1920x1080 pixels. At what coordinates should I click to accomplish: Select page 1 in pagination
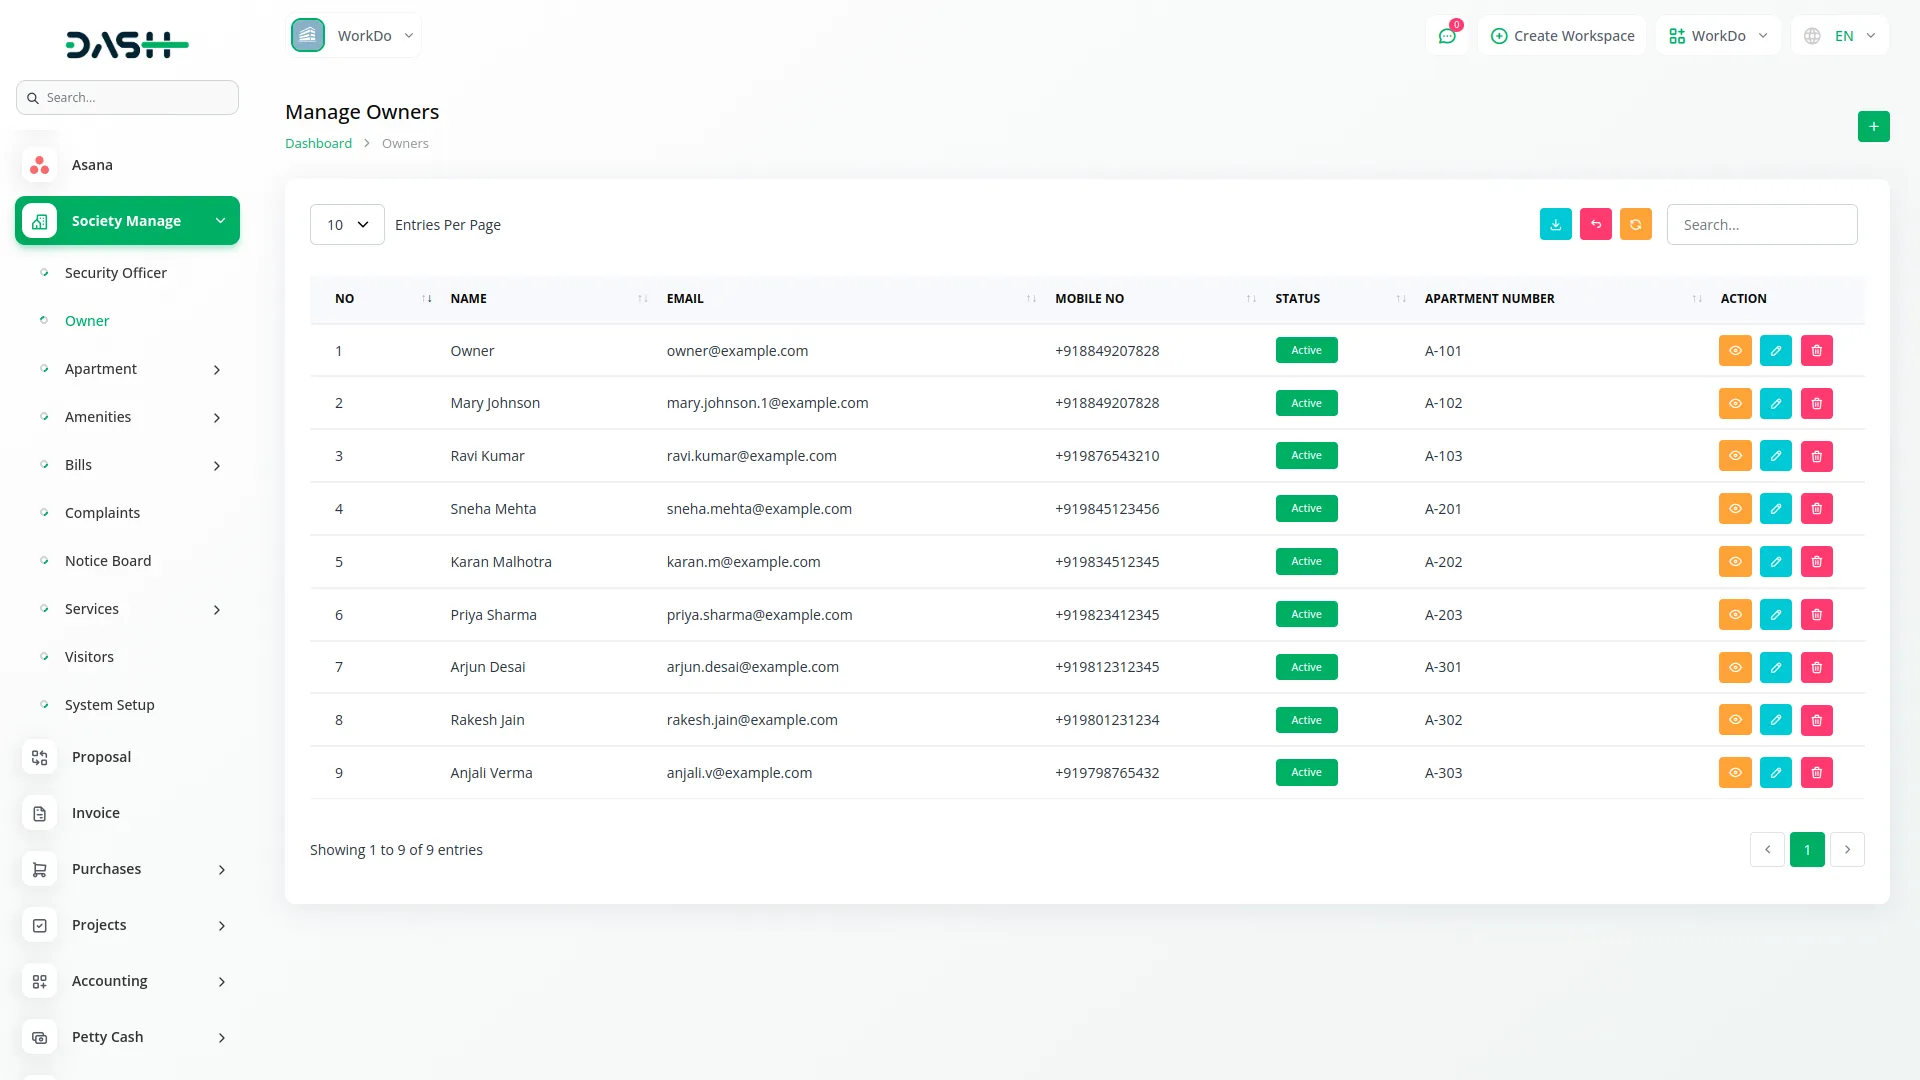coord(1807,850)
